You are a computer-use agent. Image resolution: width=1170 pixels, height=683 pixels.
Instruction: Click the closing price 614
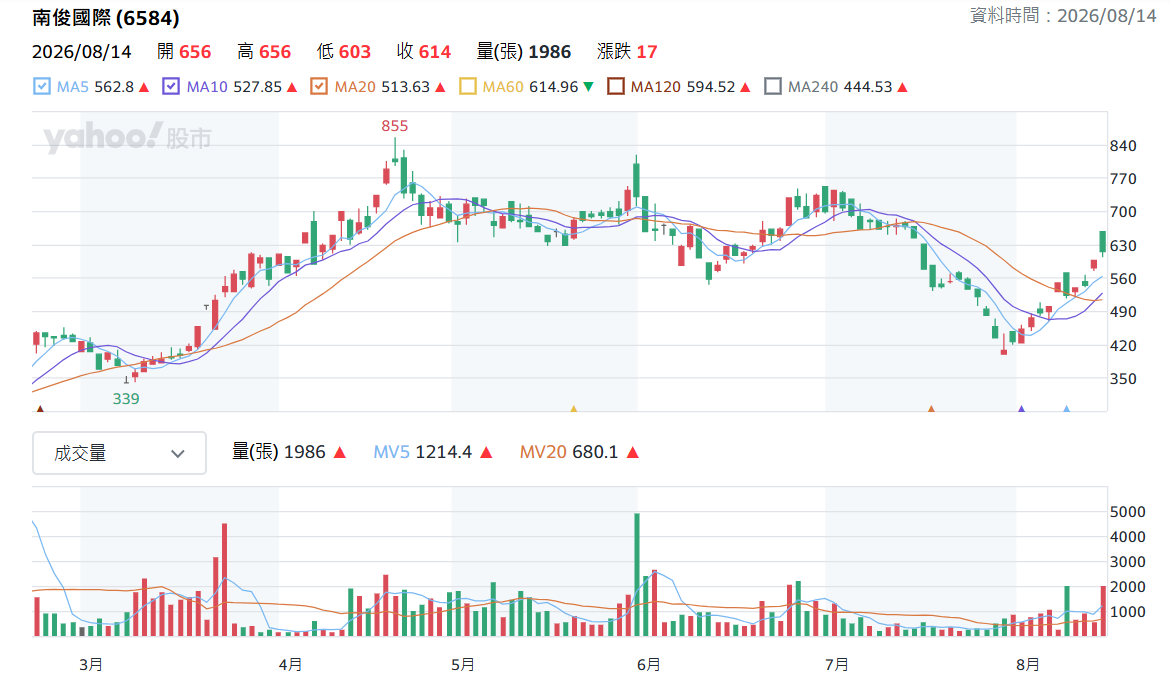pyautogui.click(x=435, y=52)
